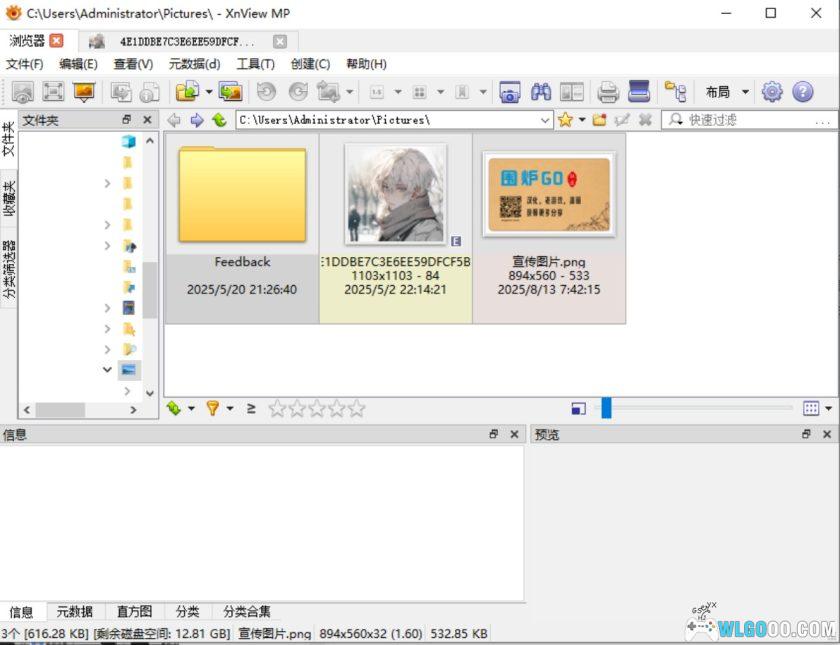Image resolution: width=840 pixels, height=645 pixels.
Task: Open the full screen view icon
Action: 52,92
